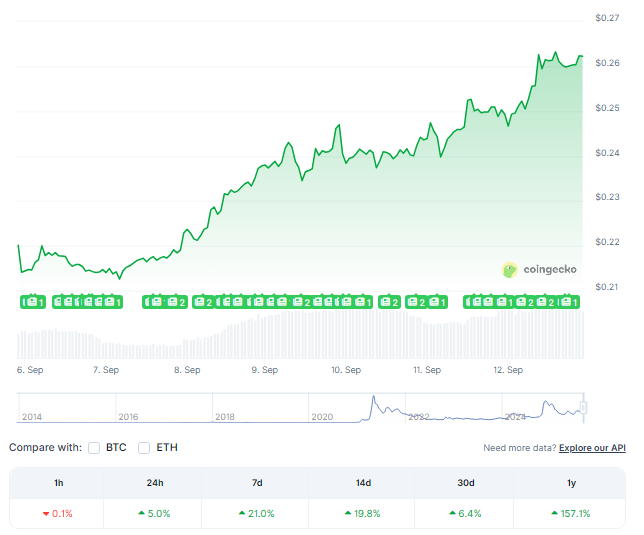Click the rightmost news marker under the chart
This screenshot has height=535, width=644.
[x=571, y=301]
